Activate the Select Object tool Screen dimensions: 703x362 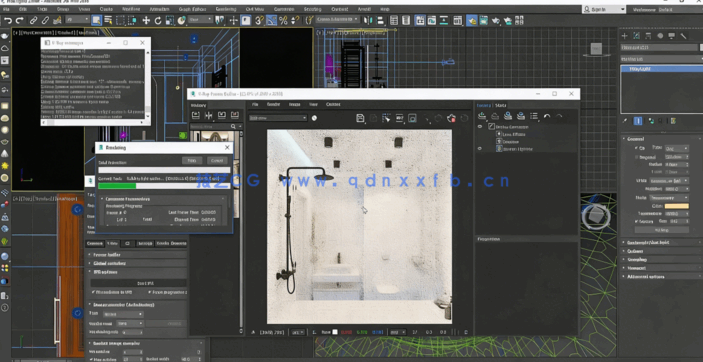(x=96, y=20)
